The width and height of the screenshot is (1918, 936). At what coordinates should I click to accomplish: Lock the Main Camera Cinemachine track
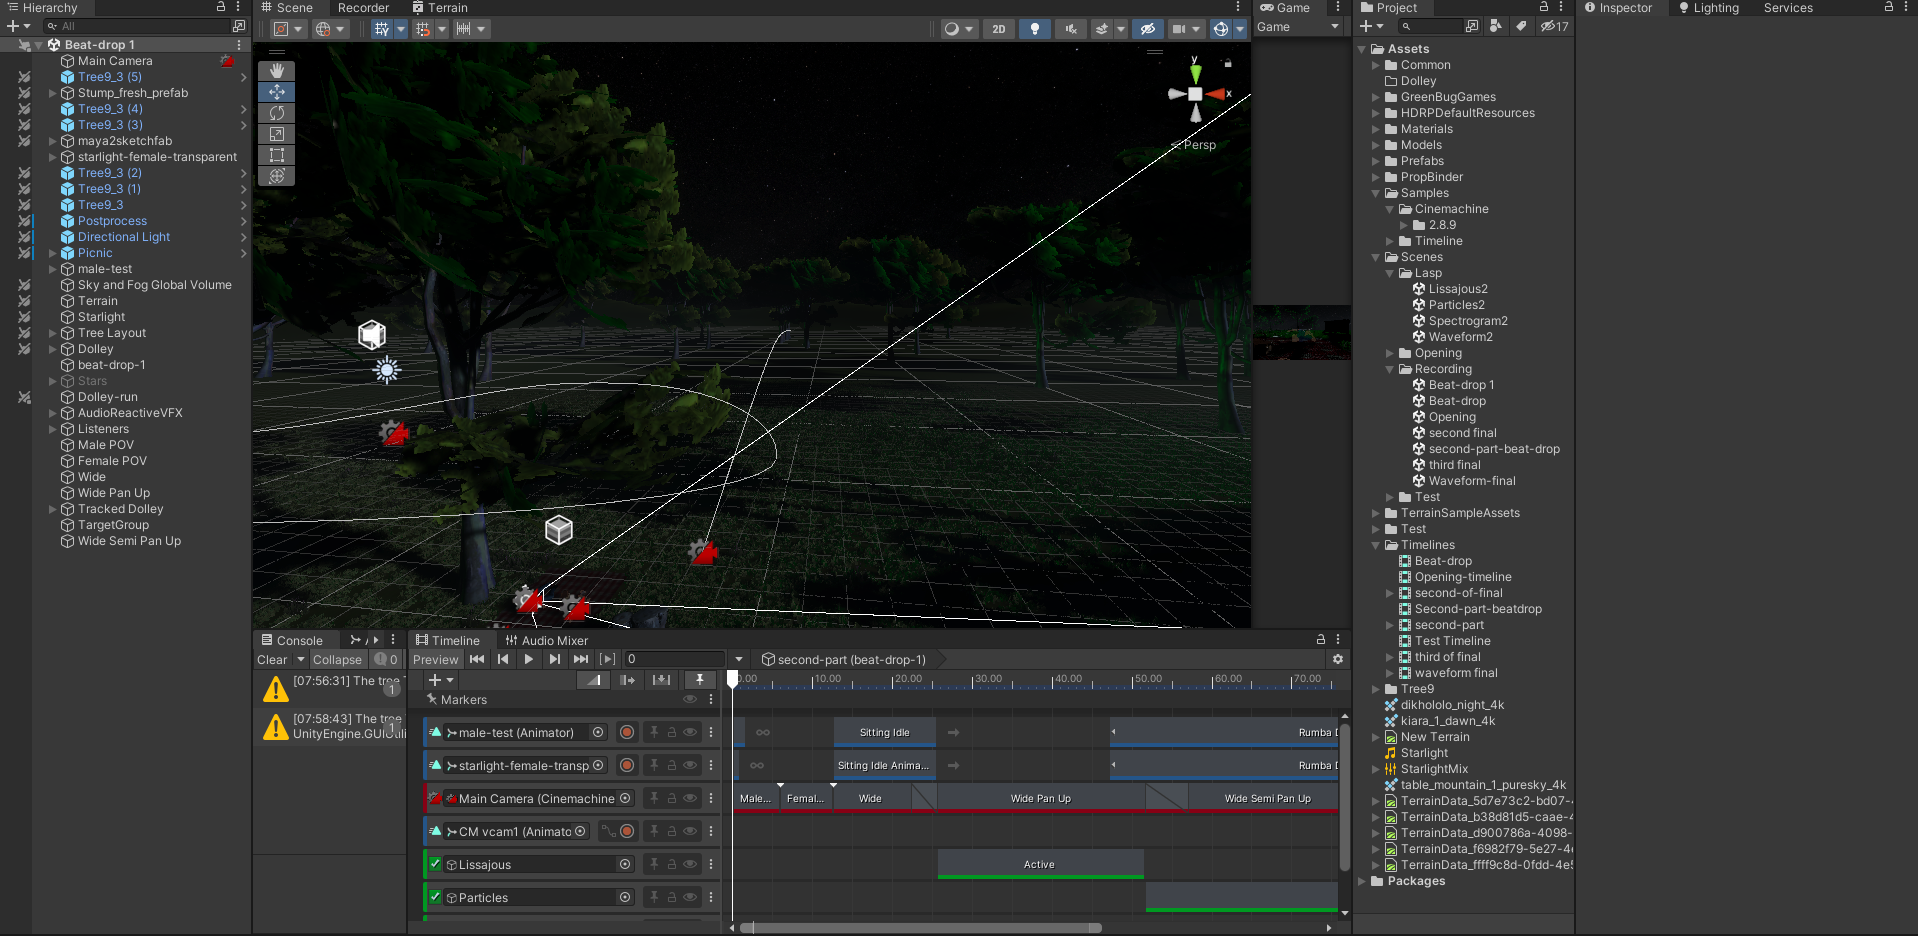tap(672, 798)
